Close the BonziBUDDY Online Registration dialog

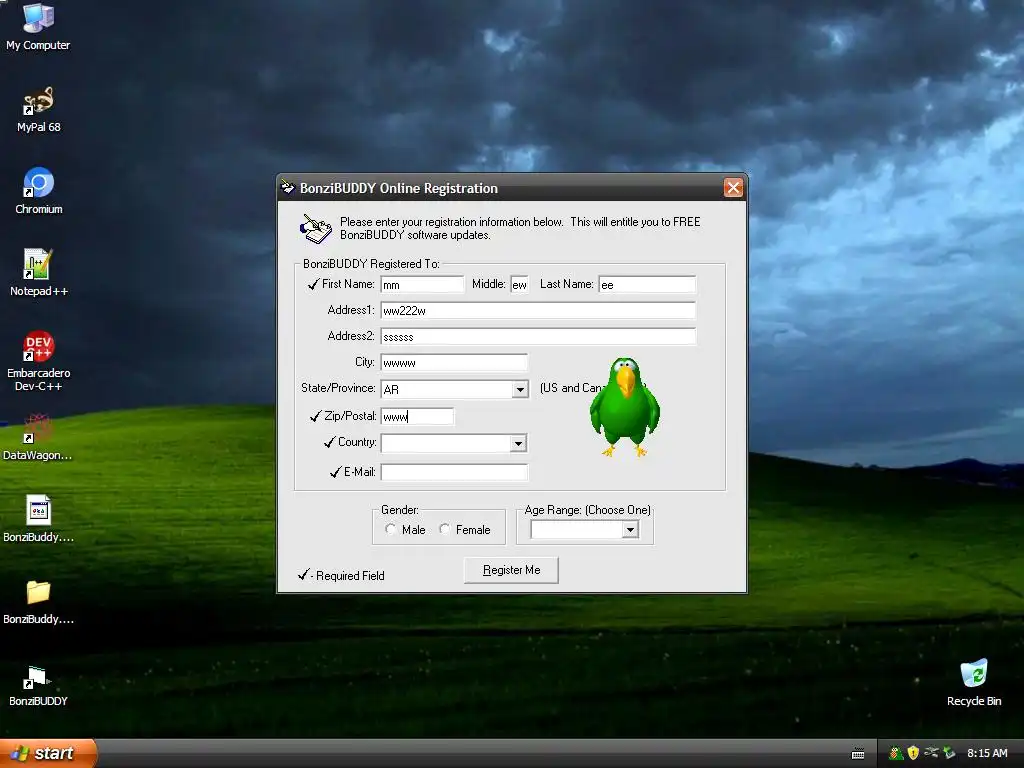click(x=733, y=188)
